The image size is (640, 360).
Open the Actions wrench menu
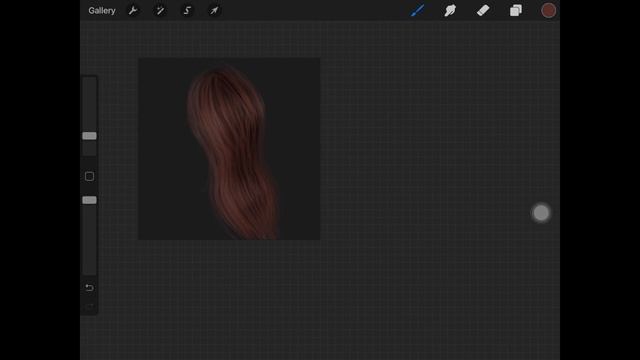coord(133,11)
